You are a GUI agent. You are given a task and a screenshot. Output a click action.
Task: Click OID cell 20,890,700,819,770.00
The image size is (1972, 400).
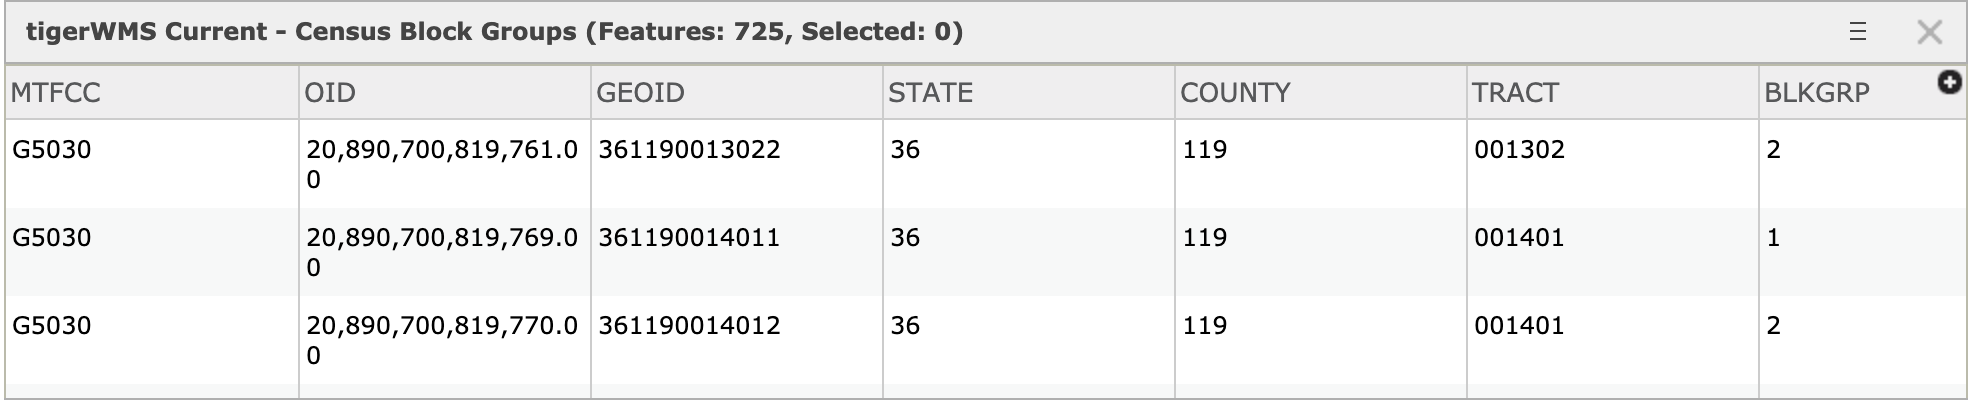pyautogui.click(x=441, y=340)
